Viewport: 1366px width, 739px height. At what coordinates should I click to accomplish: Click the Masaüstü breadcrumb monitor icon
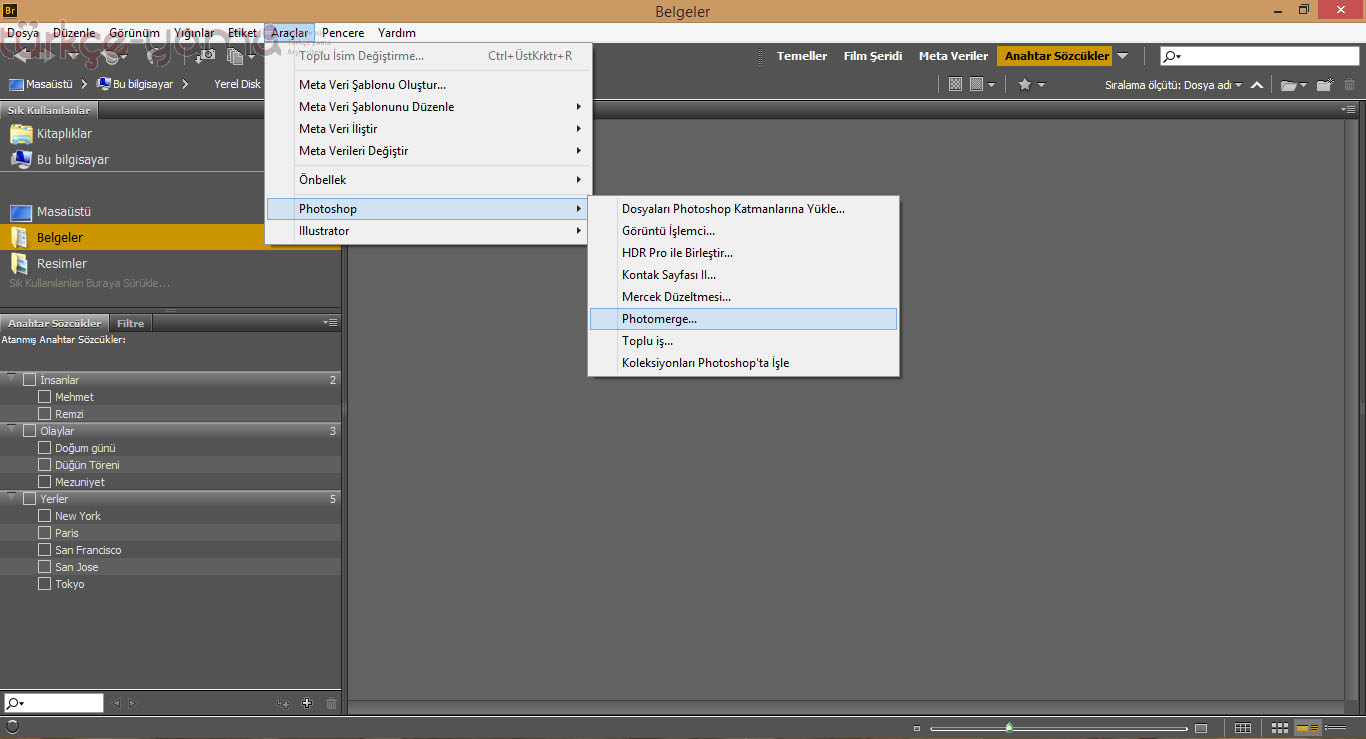click(16, 85)
